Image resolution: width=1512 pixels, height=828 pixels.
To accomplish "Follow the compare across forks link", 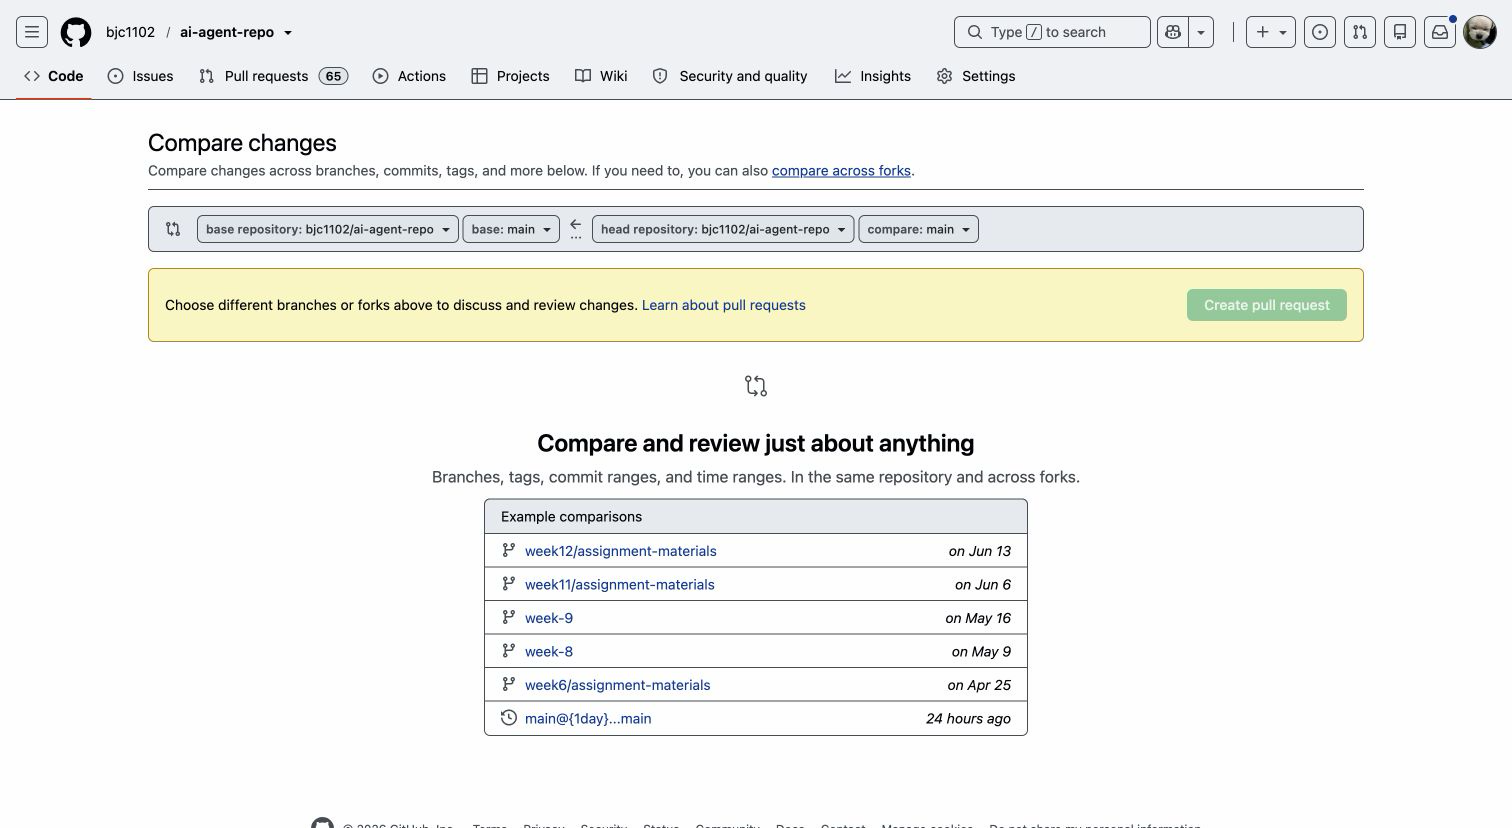I will pos(841,171).
